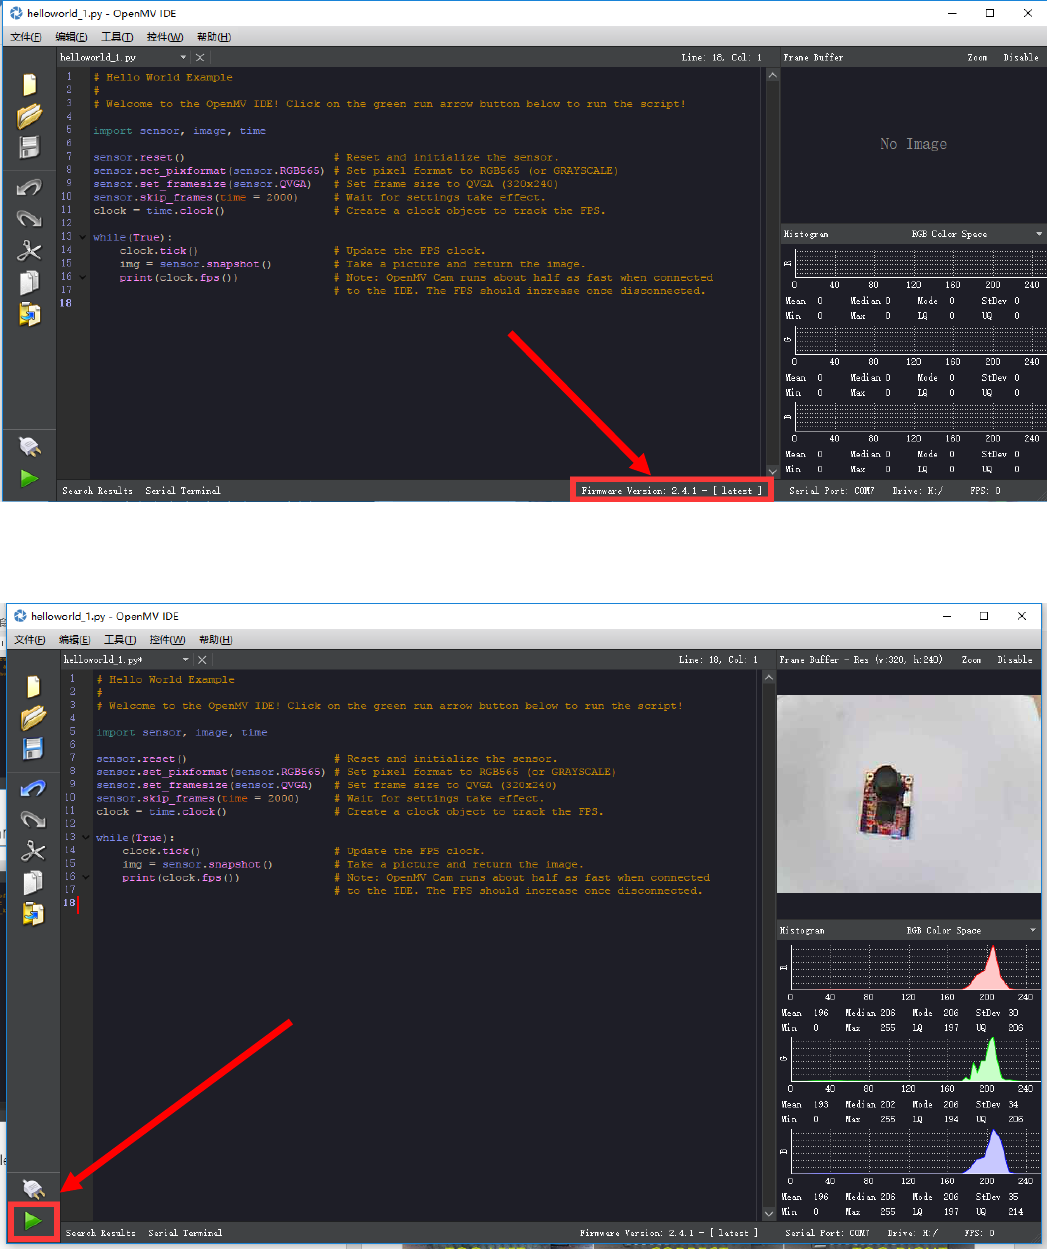This screenshot has height=1249, width=1047.
Task: Click Line: 18, Col: 1 in lower window
Action: coord(718,660)
